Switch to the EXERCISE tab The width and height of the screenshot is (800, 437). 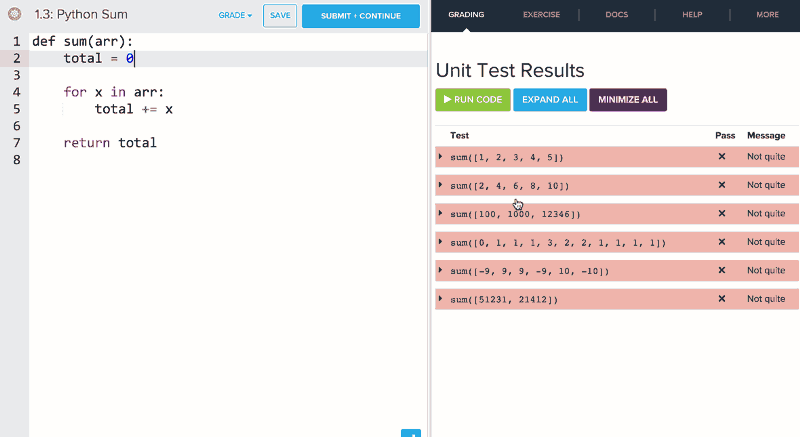tap(541, 16)
